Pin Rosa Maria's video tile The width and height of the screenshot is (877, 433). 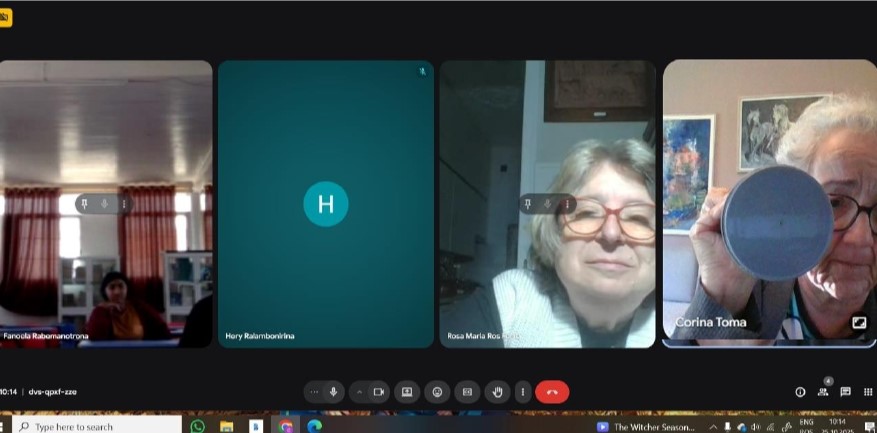click(528, 204)
